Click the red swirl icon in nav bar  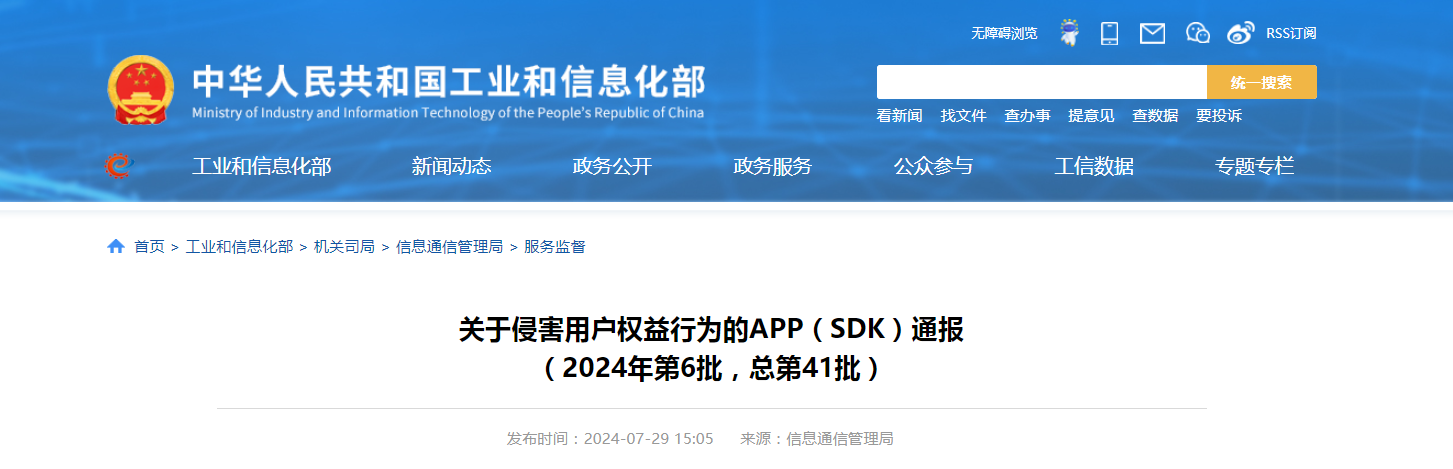click(x=119, y=166)
